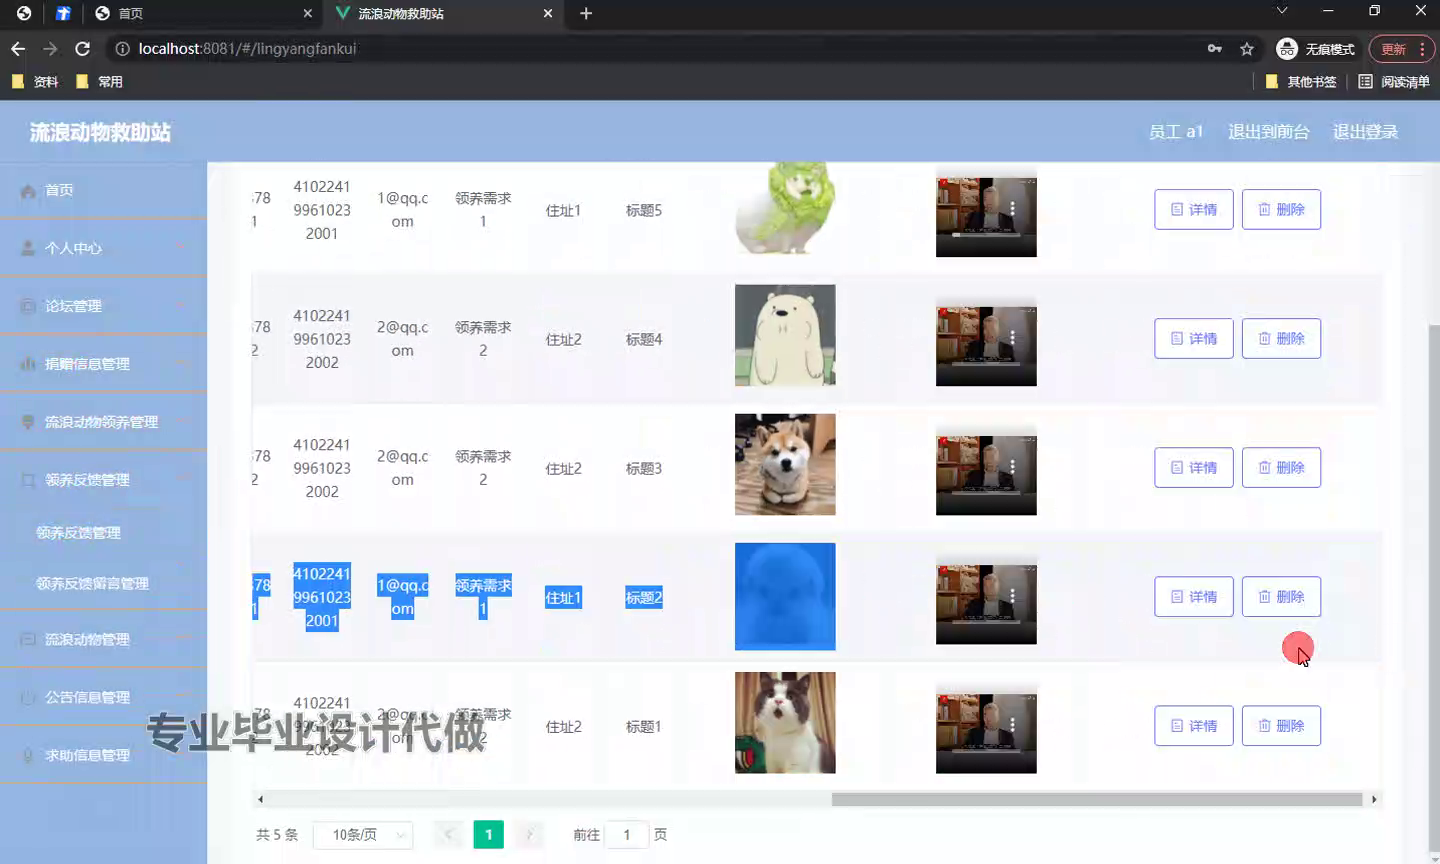Image resolution: width=1440 pixels, height=864 pixels.
Task: Click the surprised cat photo in 标题1 row
Action: (x=785, y=722)
